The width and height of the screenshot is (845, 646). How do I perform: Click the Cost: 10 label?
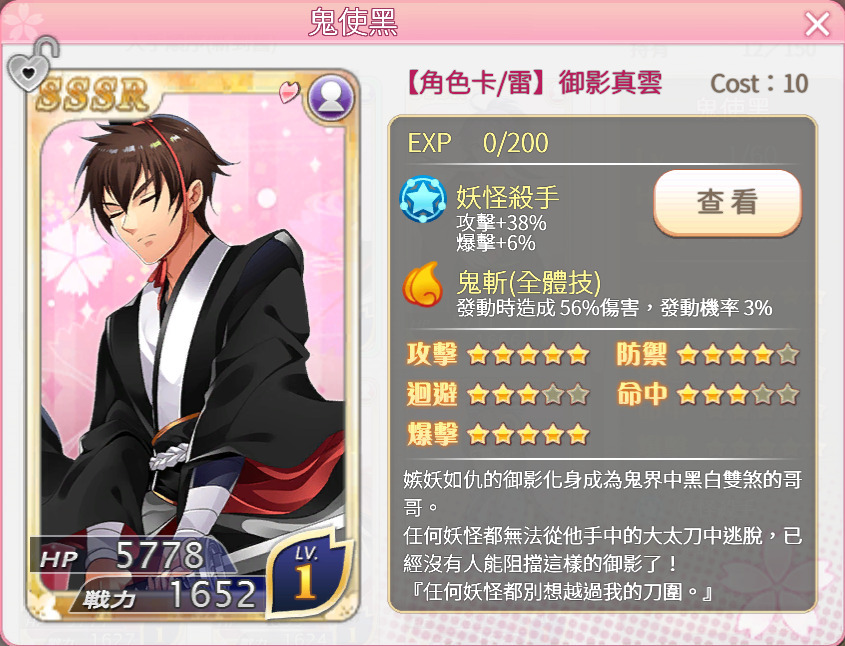tap(759, 84)
